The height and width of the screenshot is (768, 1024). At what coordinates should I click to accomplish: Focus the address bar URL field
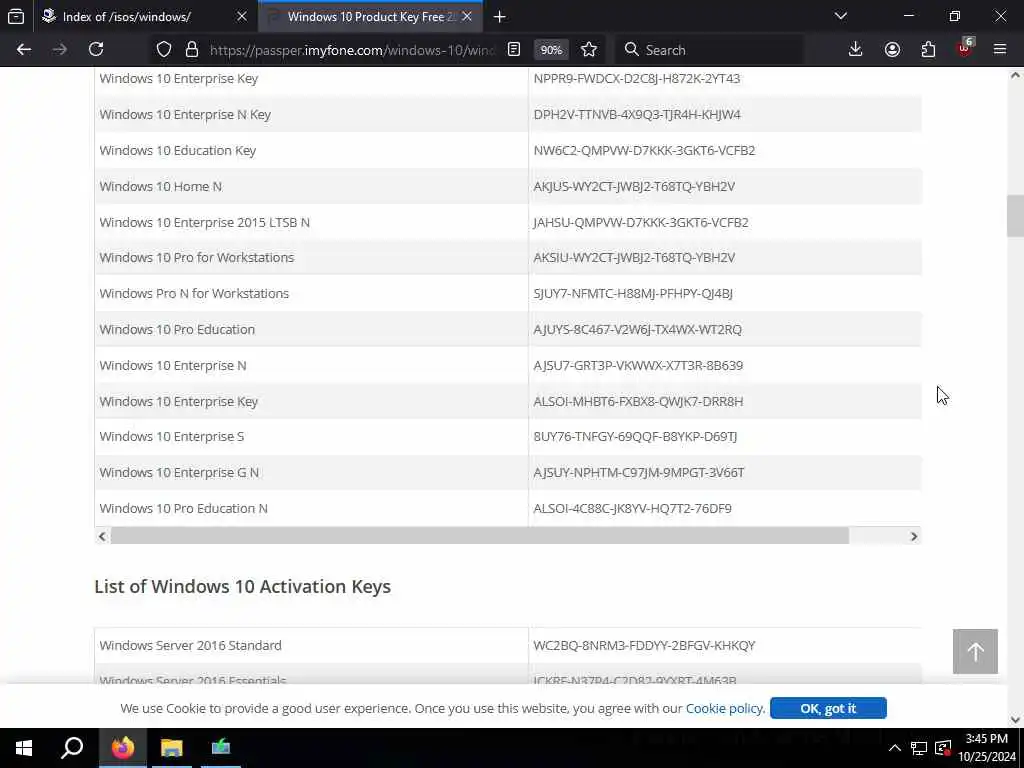click(x=353, y=50)
